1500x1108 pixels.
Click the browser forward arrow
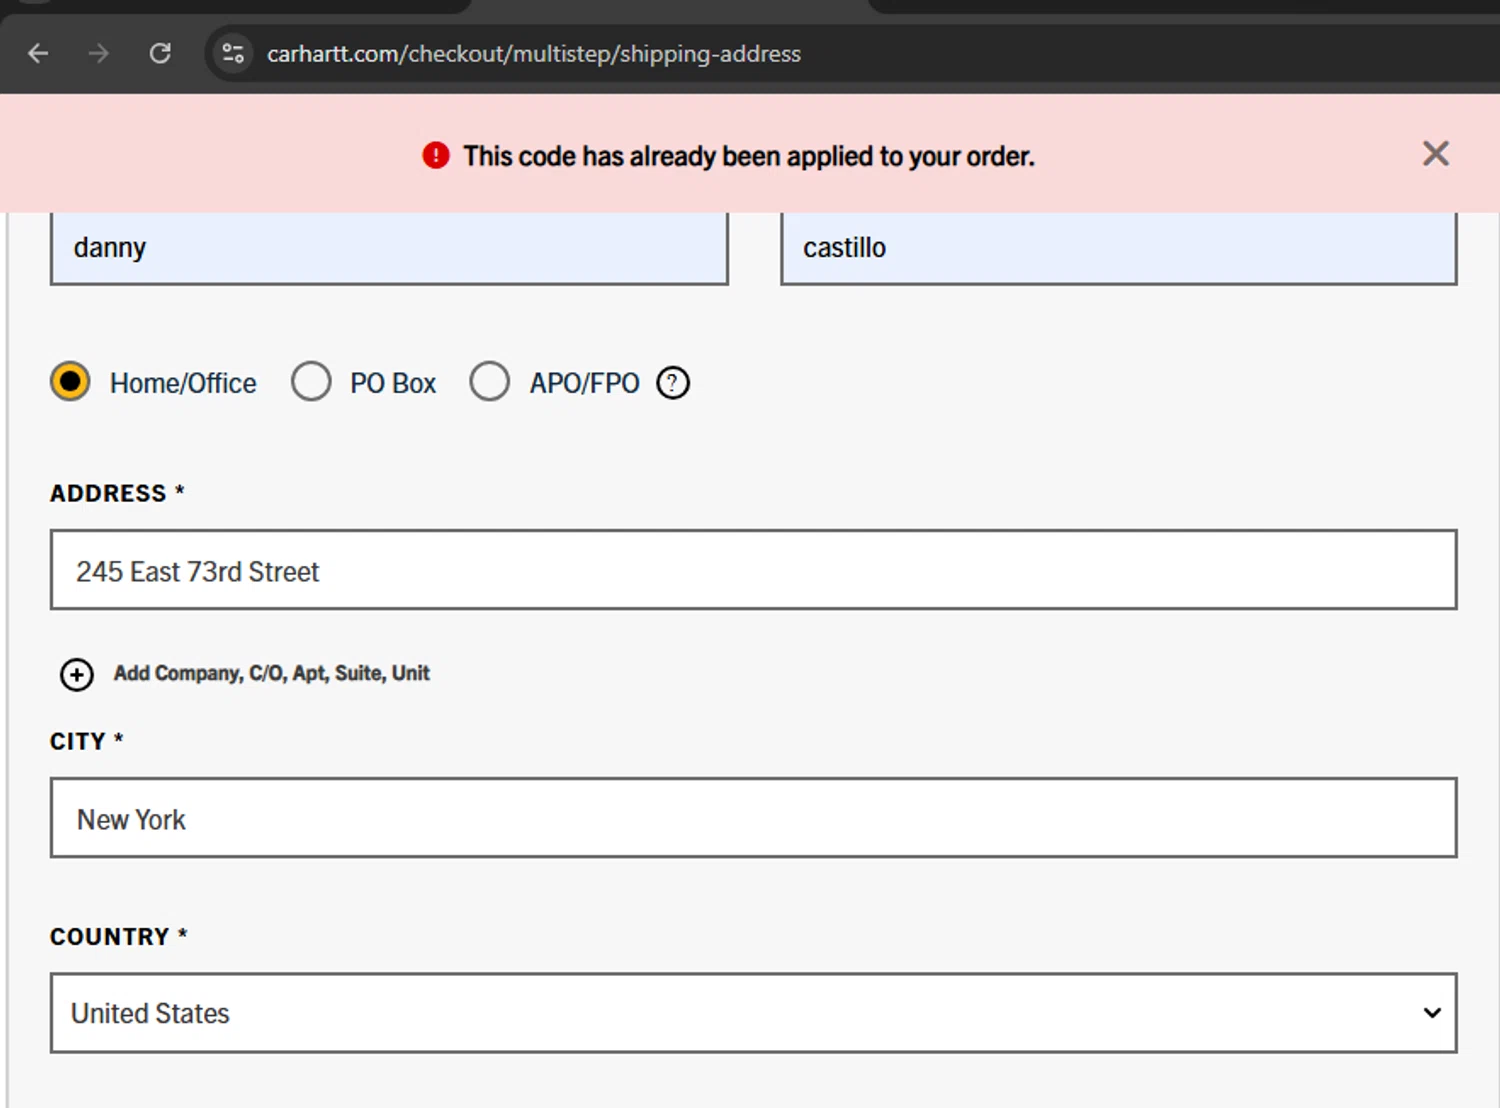click(99, 53)
